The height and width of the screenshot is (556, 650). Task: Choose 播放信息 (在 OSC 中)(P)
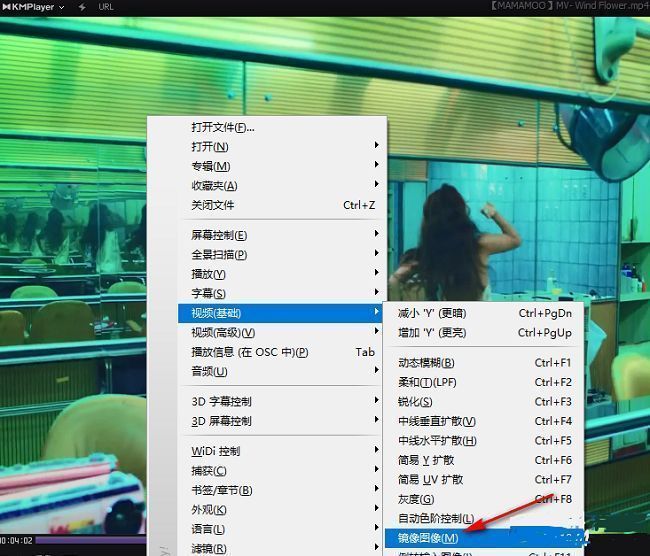point(281,352)
